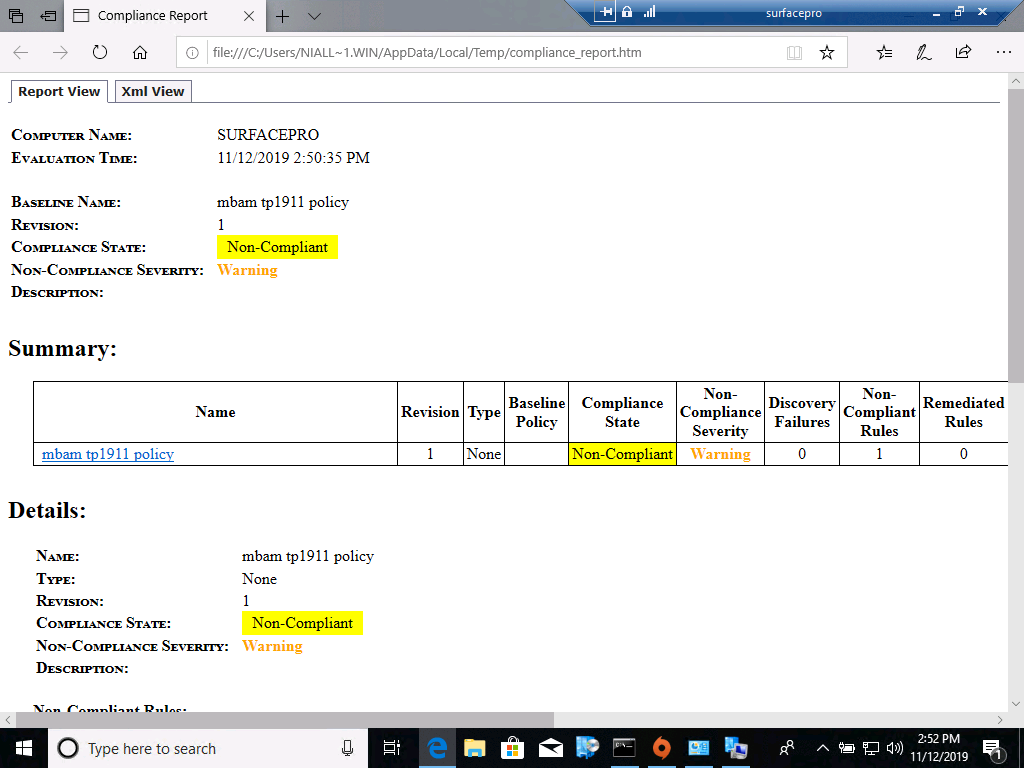
Task: Click the Edge icon on the taskbar
Action: [436, 748]
